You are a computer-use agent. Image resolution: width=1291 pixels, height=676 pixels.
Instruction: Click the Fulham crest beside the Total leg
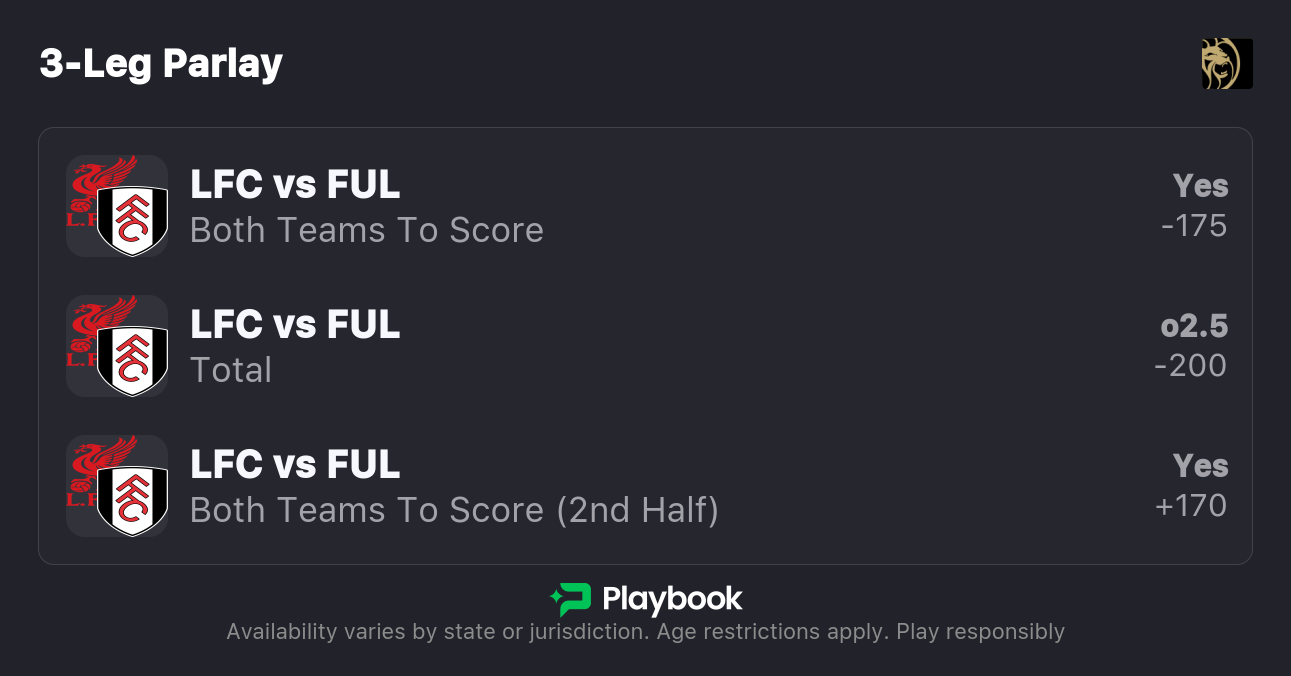(132, 359)
